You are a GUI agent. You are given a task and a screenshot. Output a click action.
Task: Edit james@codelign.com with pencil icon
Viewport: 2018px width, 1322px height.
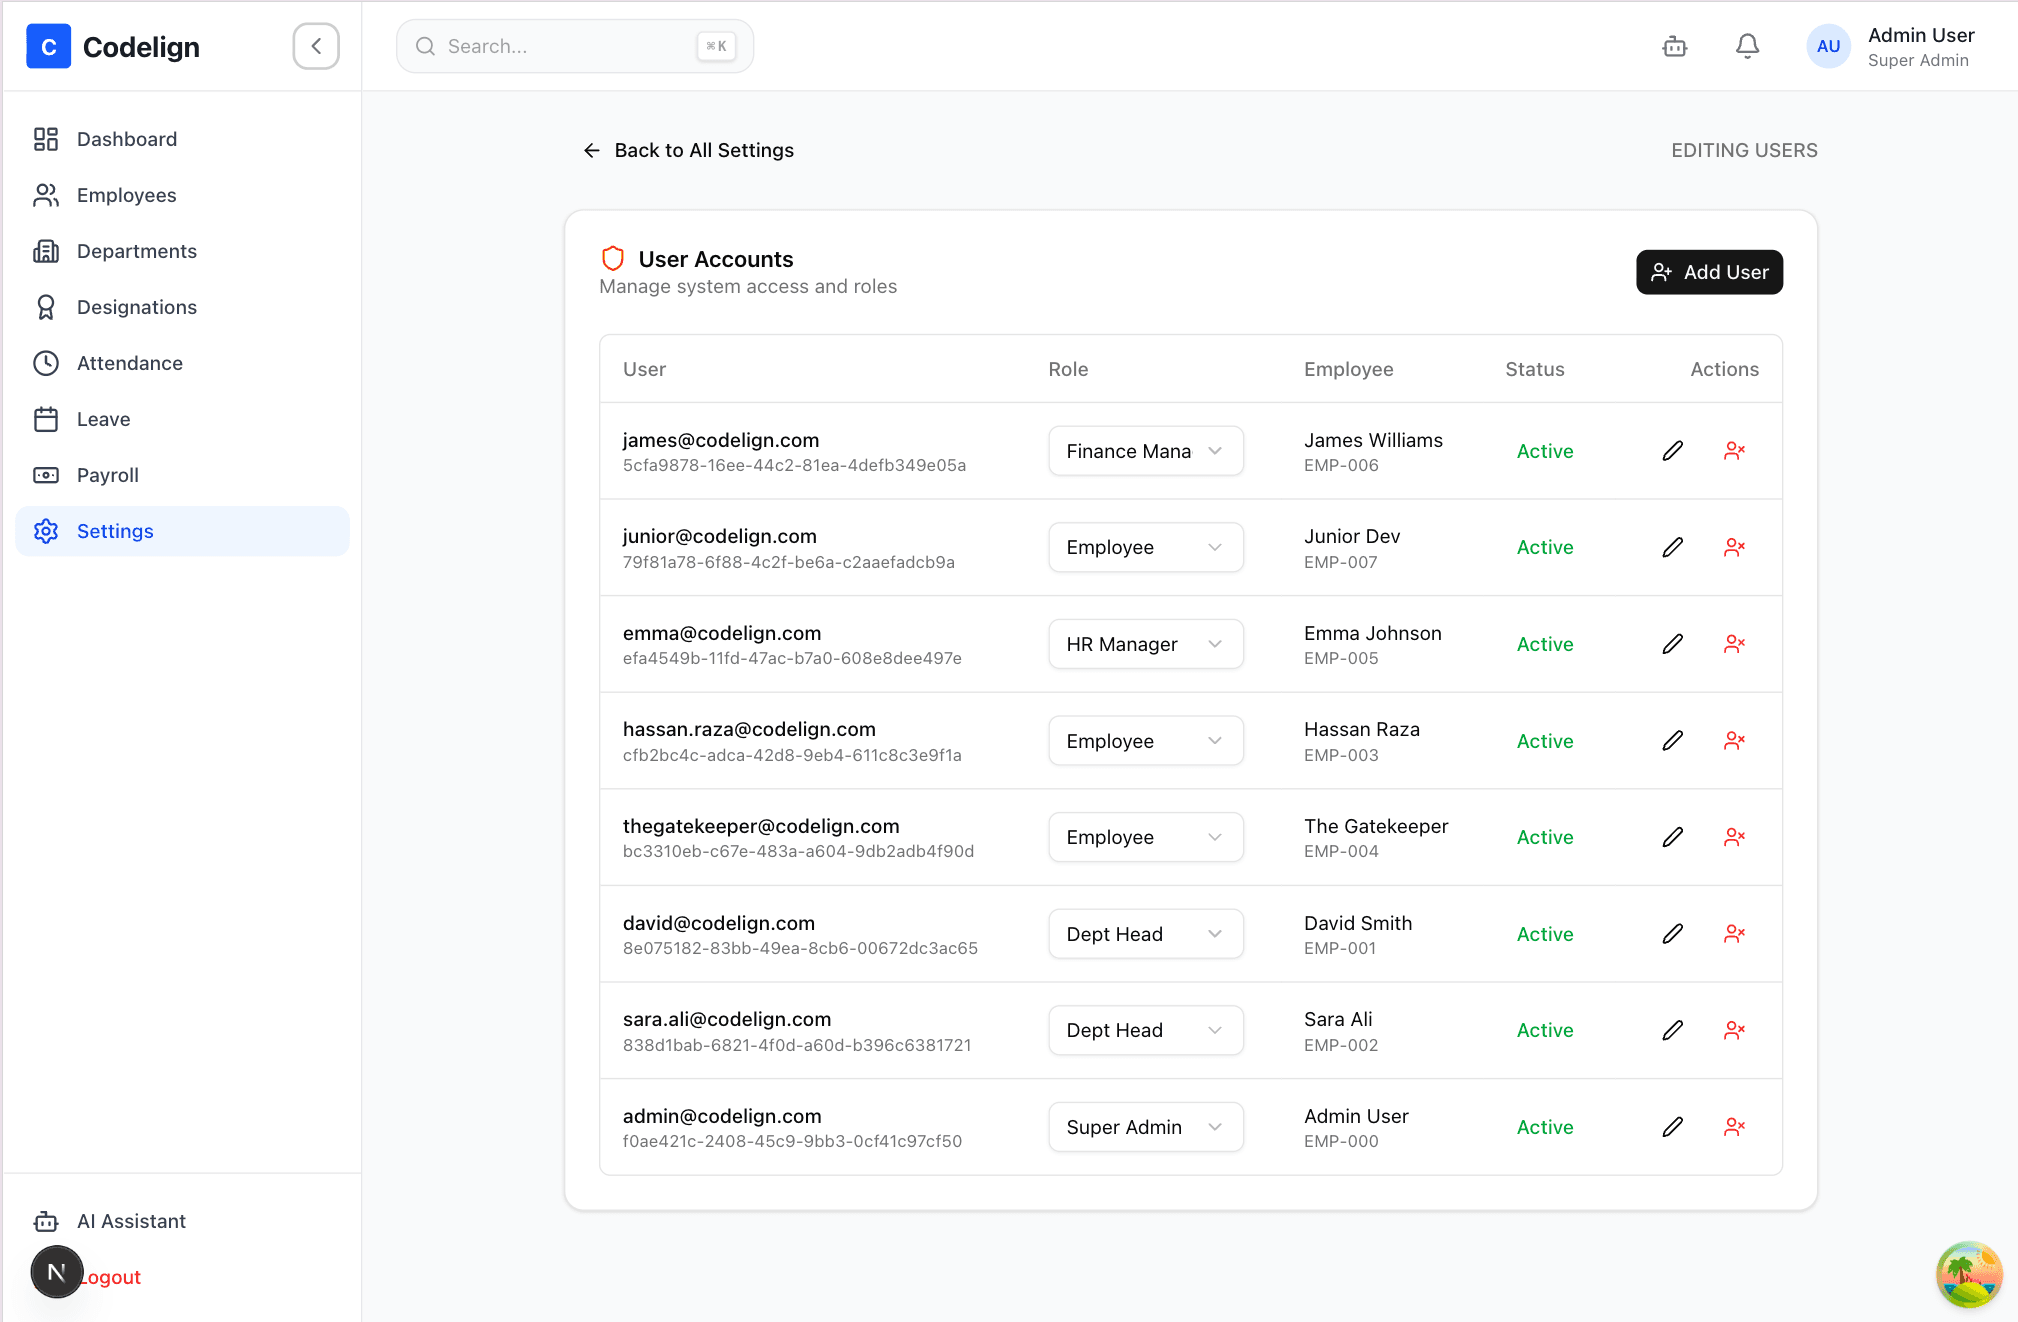coord(1672,451)
